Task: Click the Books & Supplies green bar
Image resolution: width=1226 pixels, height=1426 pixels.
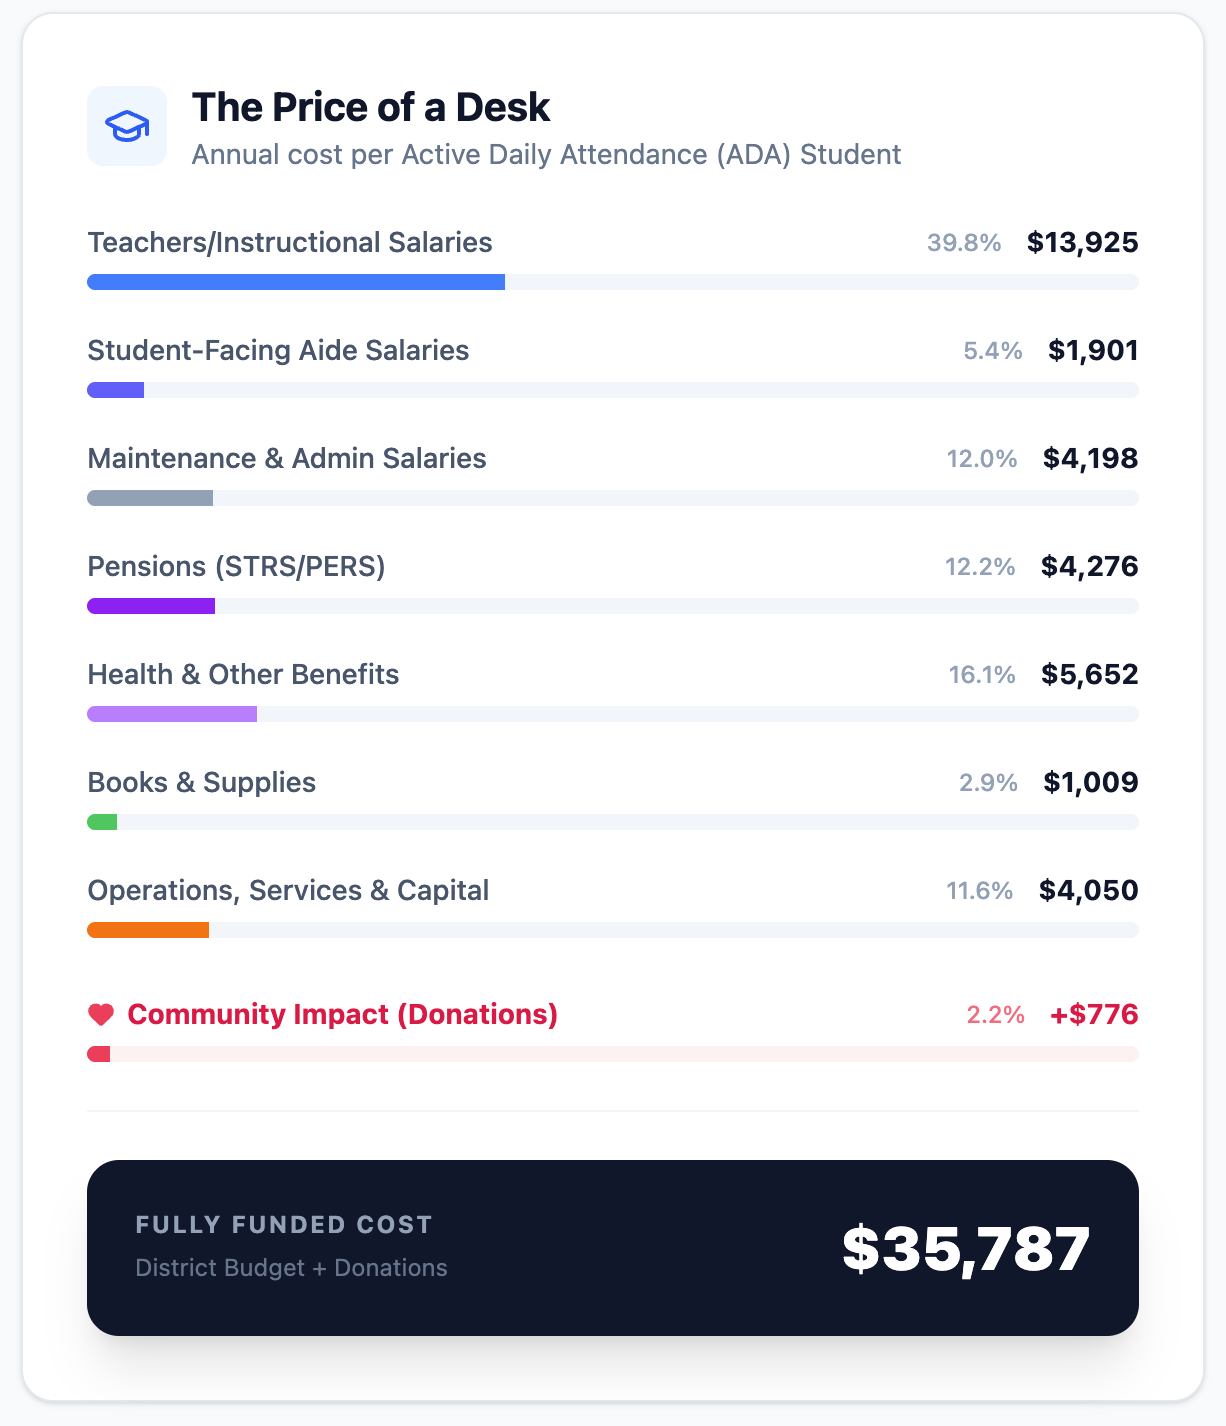Action: [x=102, y=822]
